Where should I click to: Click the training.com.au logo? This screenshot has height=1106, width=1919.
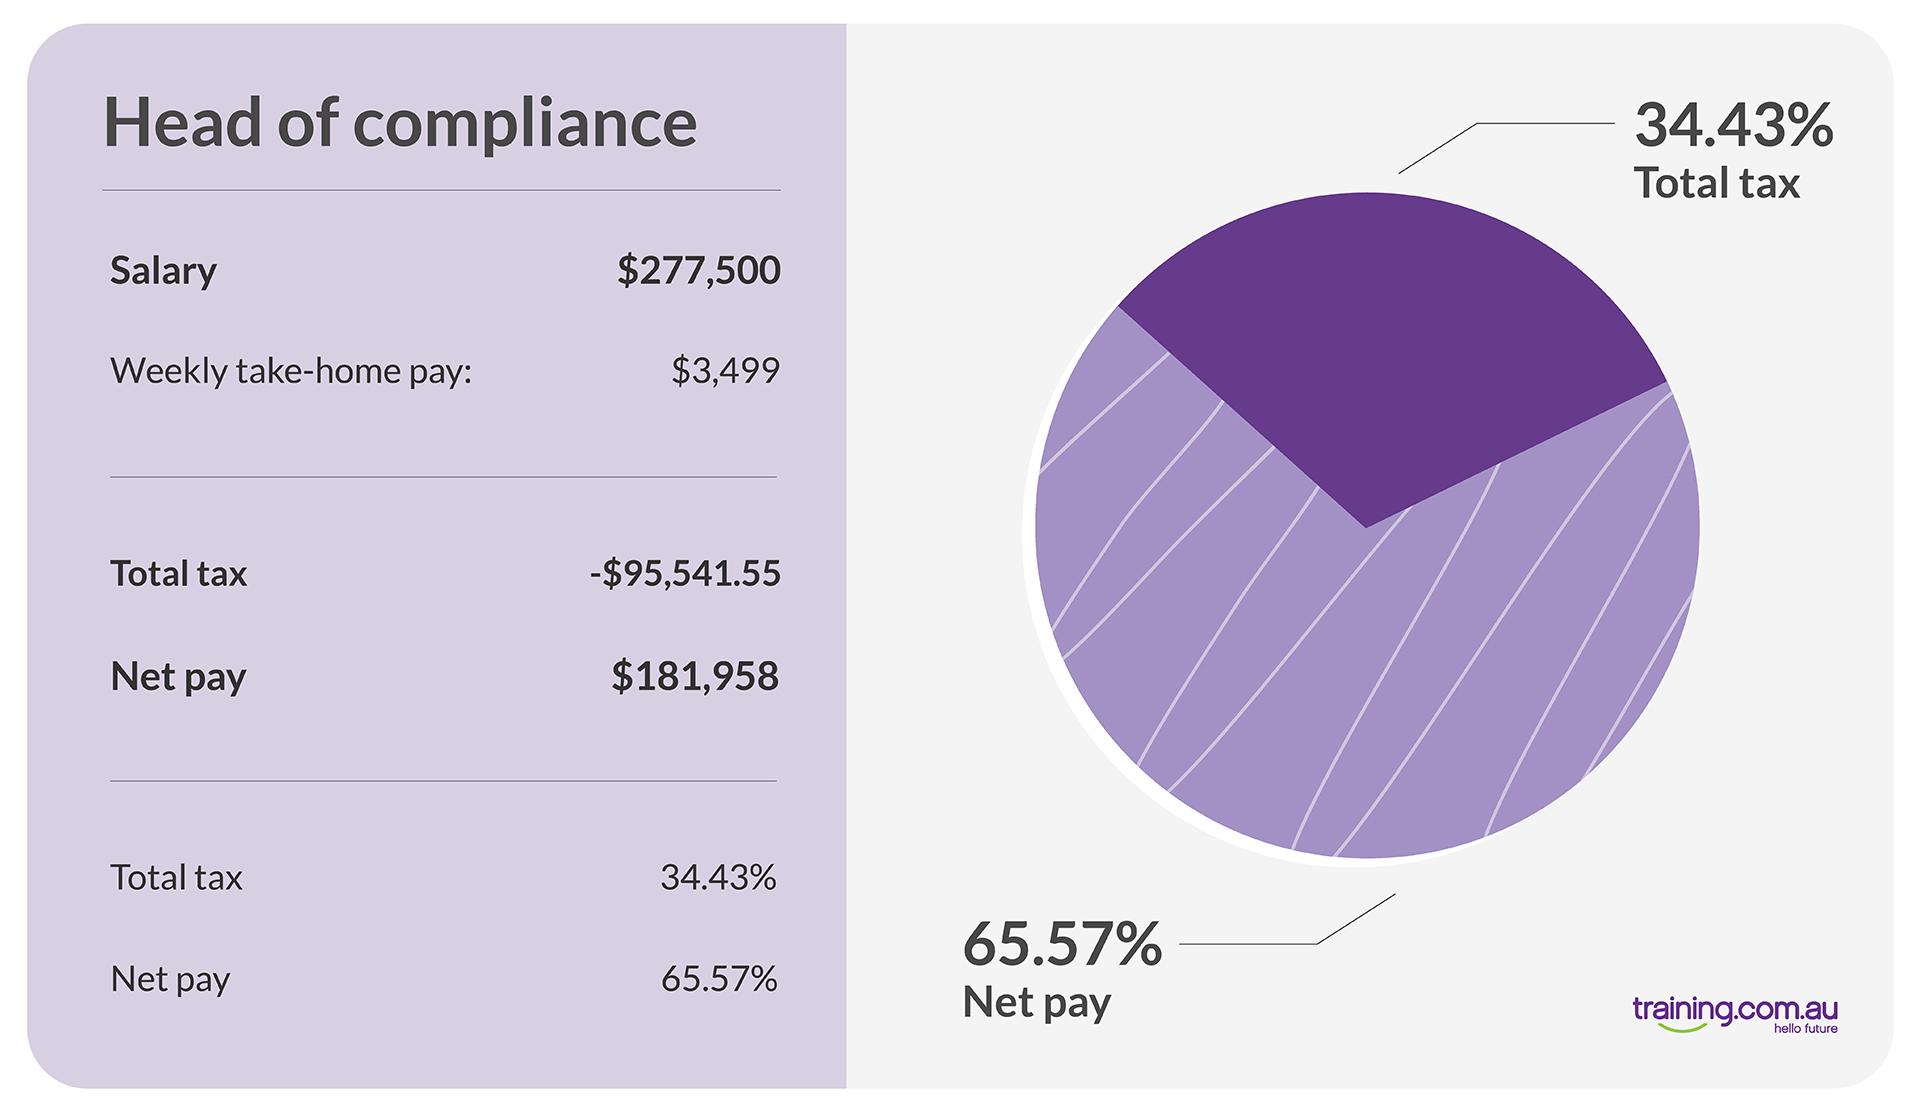click(1735, 1014)
